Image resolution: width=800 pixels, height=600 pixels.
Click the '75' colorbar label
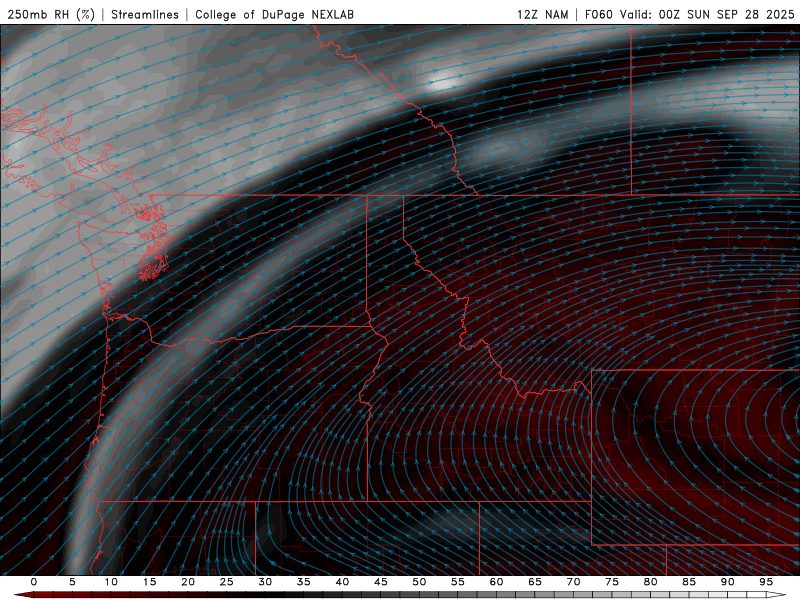pos(612,582)
